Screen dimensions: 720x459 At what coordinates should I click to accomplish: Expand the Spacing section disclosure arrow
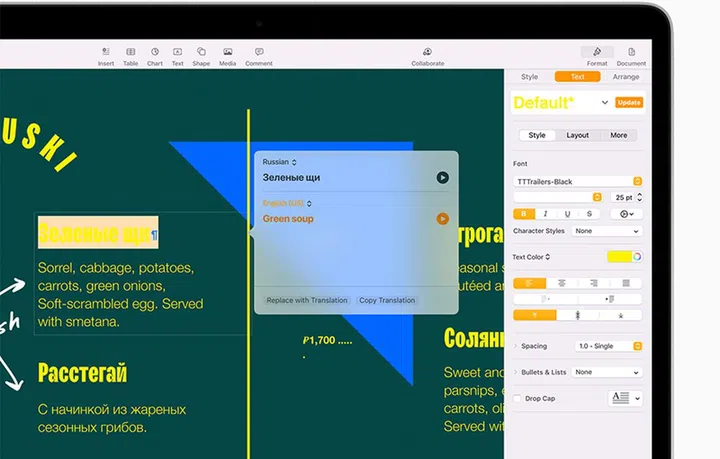pyautogui.click(x=515, y=346)
